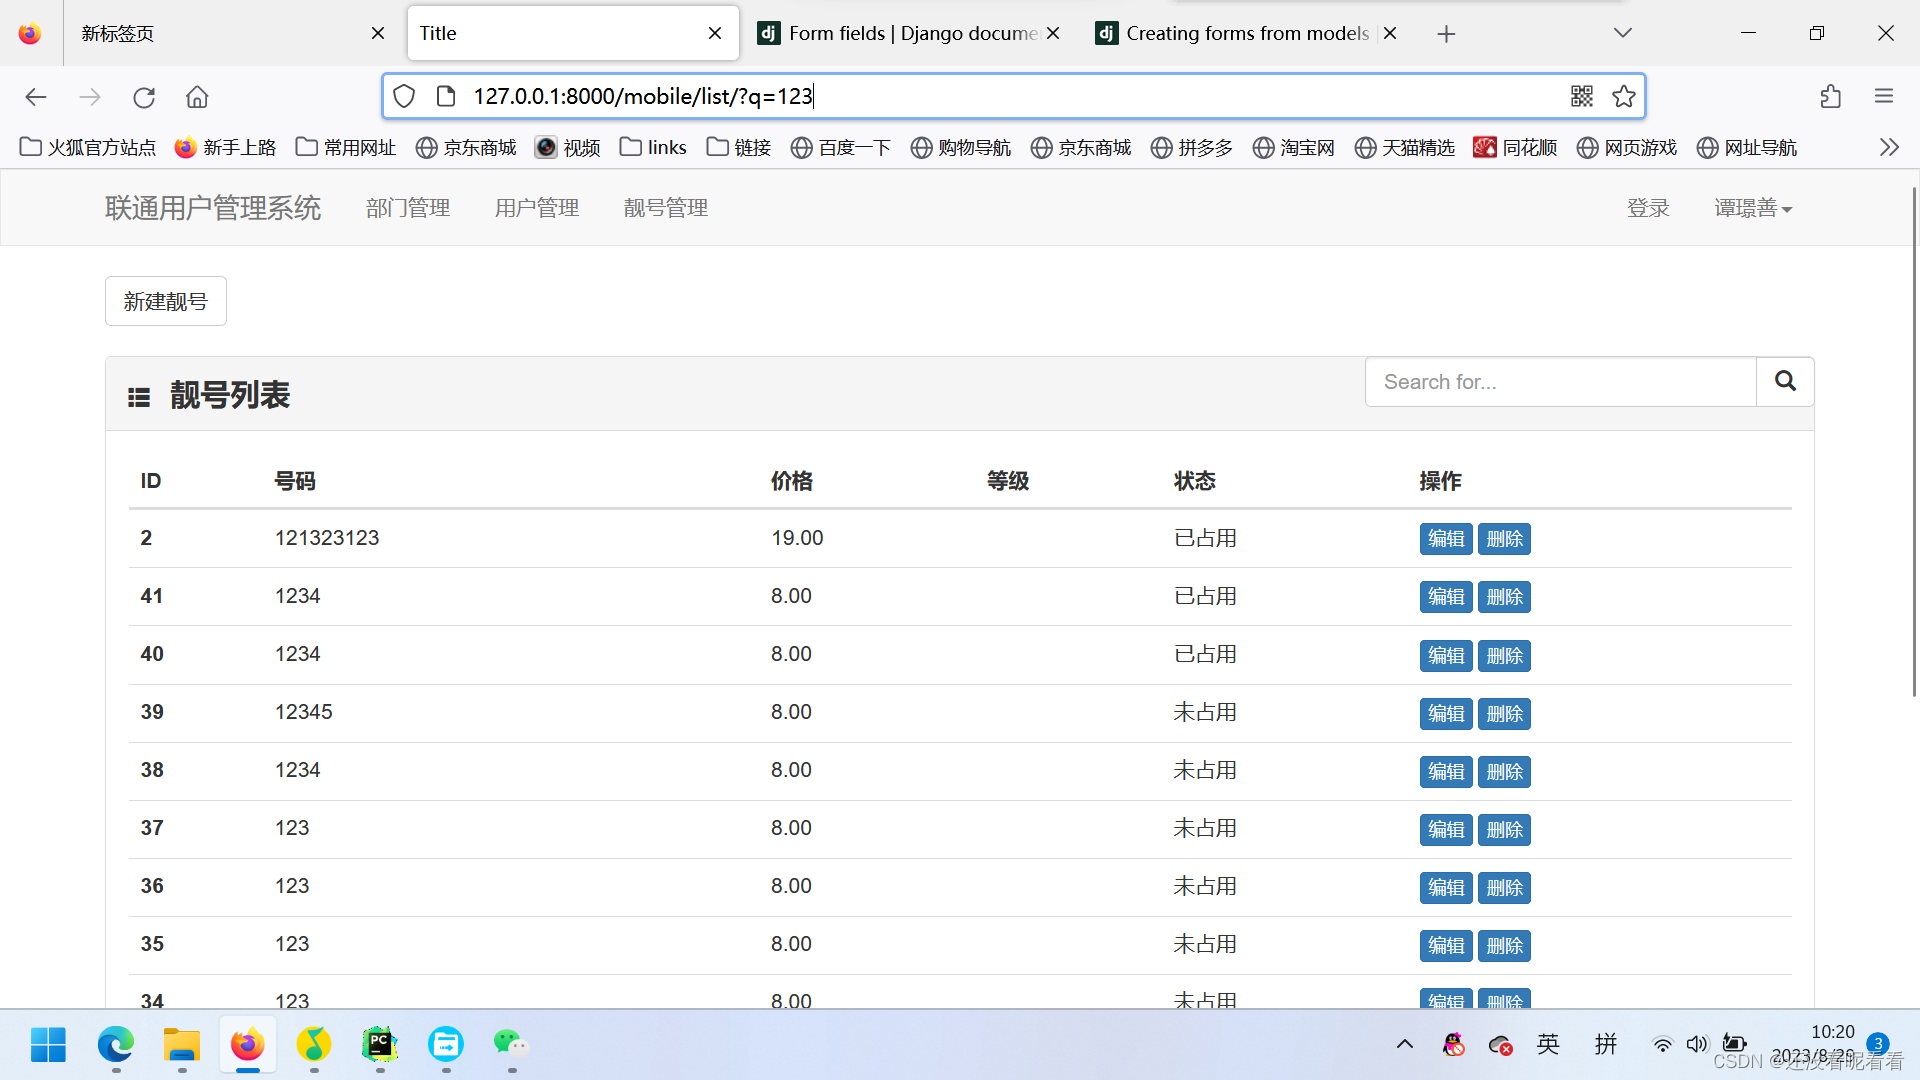Run search with the magnifier icon
The height and width of the screenshot is (1080, 1920).
click(x=1784, y=381)
